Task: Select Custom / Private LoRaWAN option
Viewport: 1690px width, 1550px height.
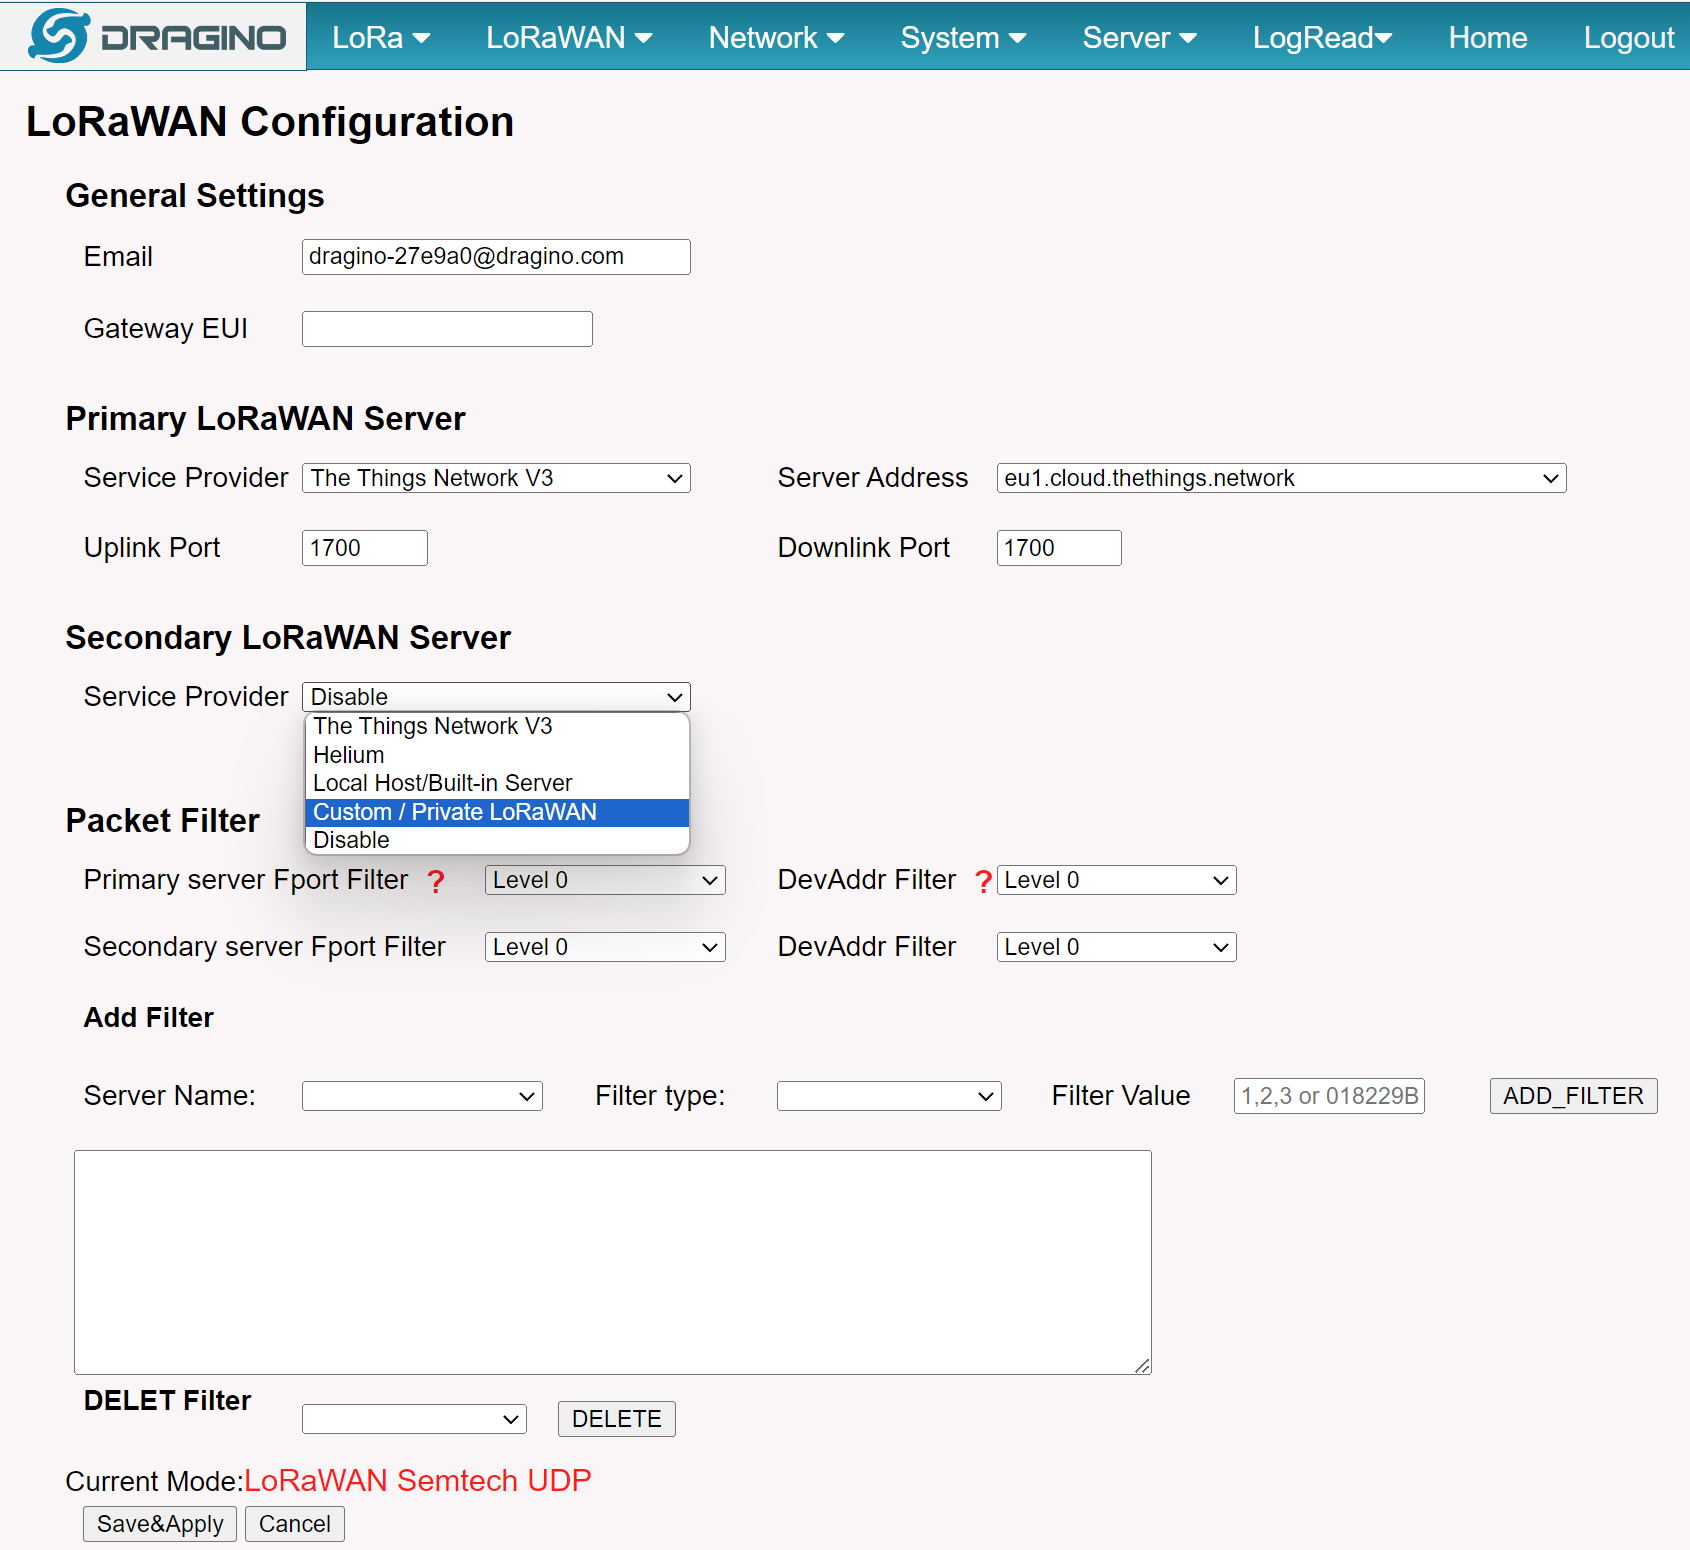Action: pos(496,812)
